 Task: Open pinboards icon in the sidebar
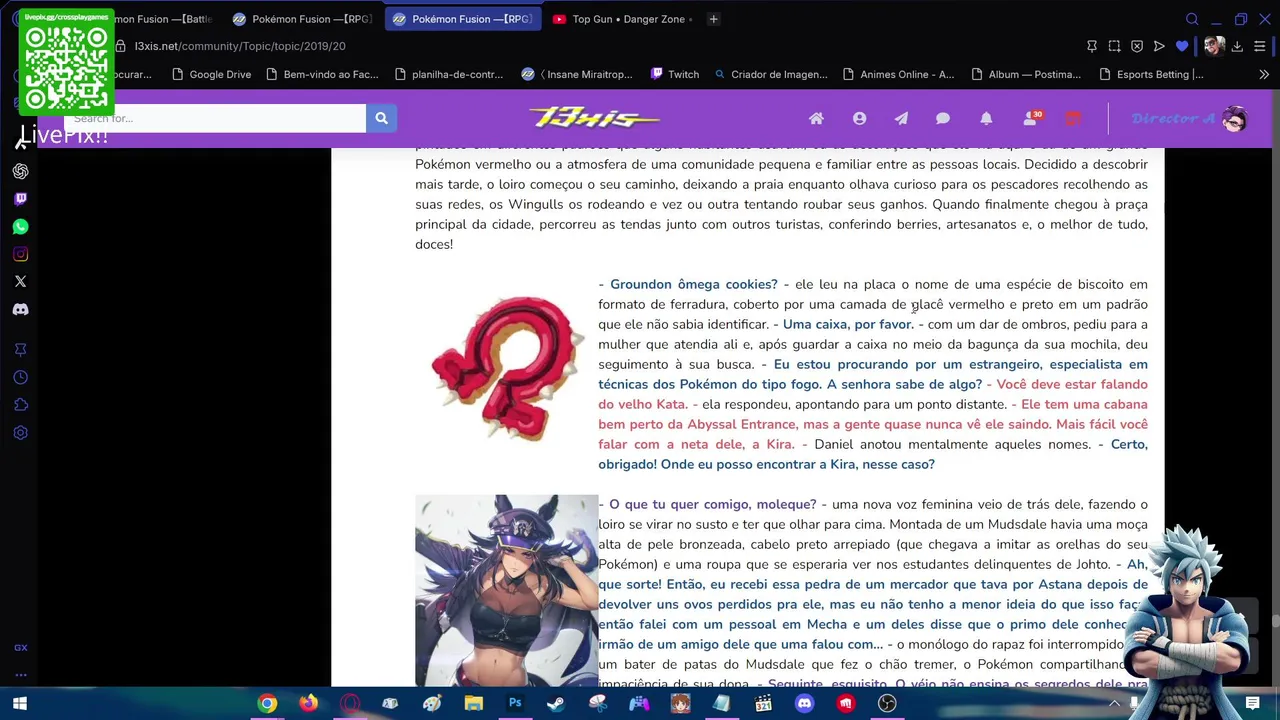coord(20,350)
